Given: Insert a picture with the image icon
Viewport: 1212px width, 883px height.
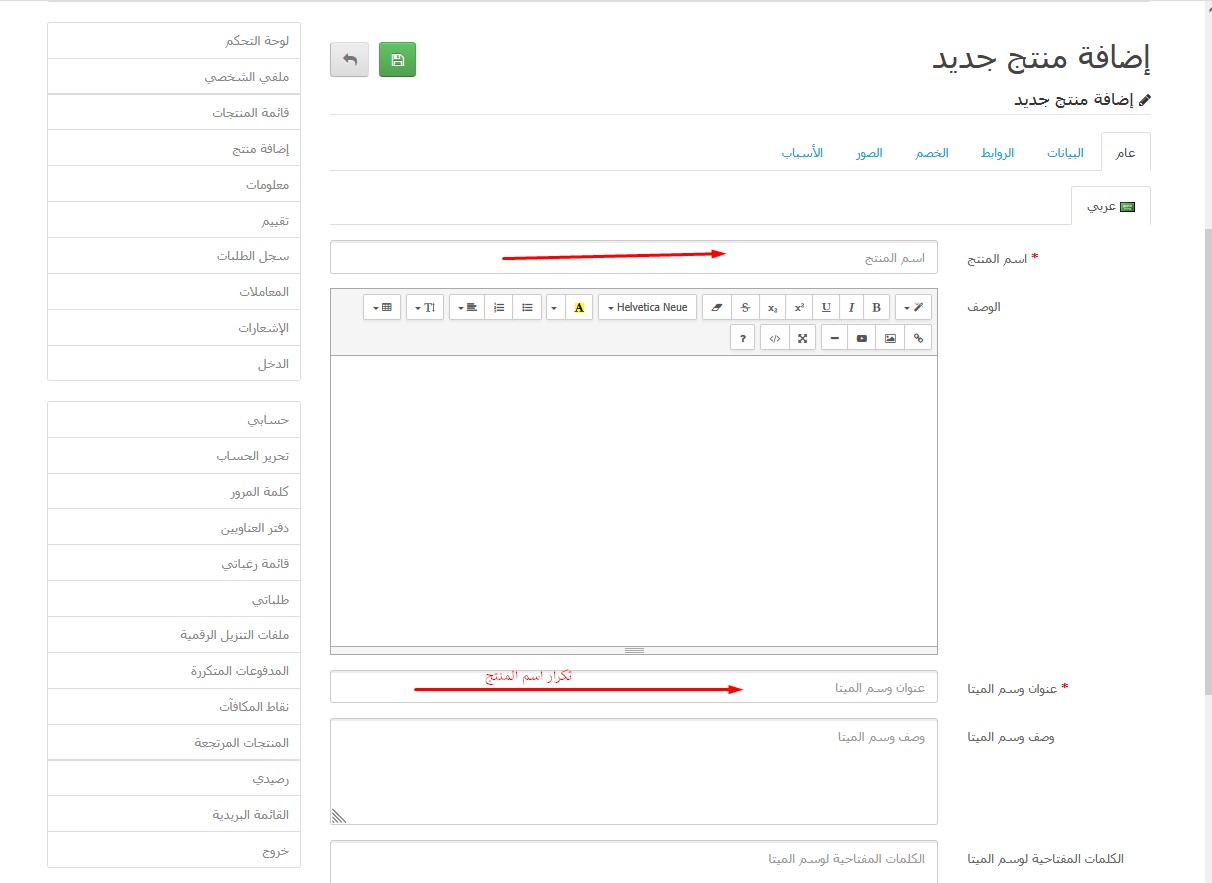Looking at the screenshot, I should pos(889,338).
